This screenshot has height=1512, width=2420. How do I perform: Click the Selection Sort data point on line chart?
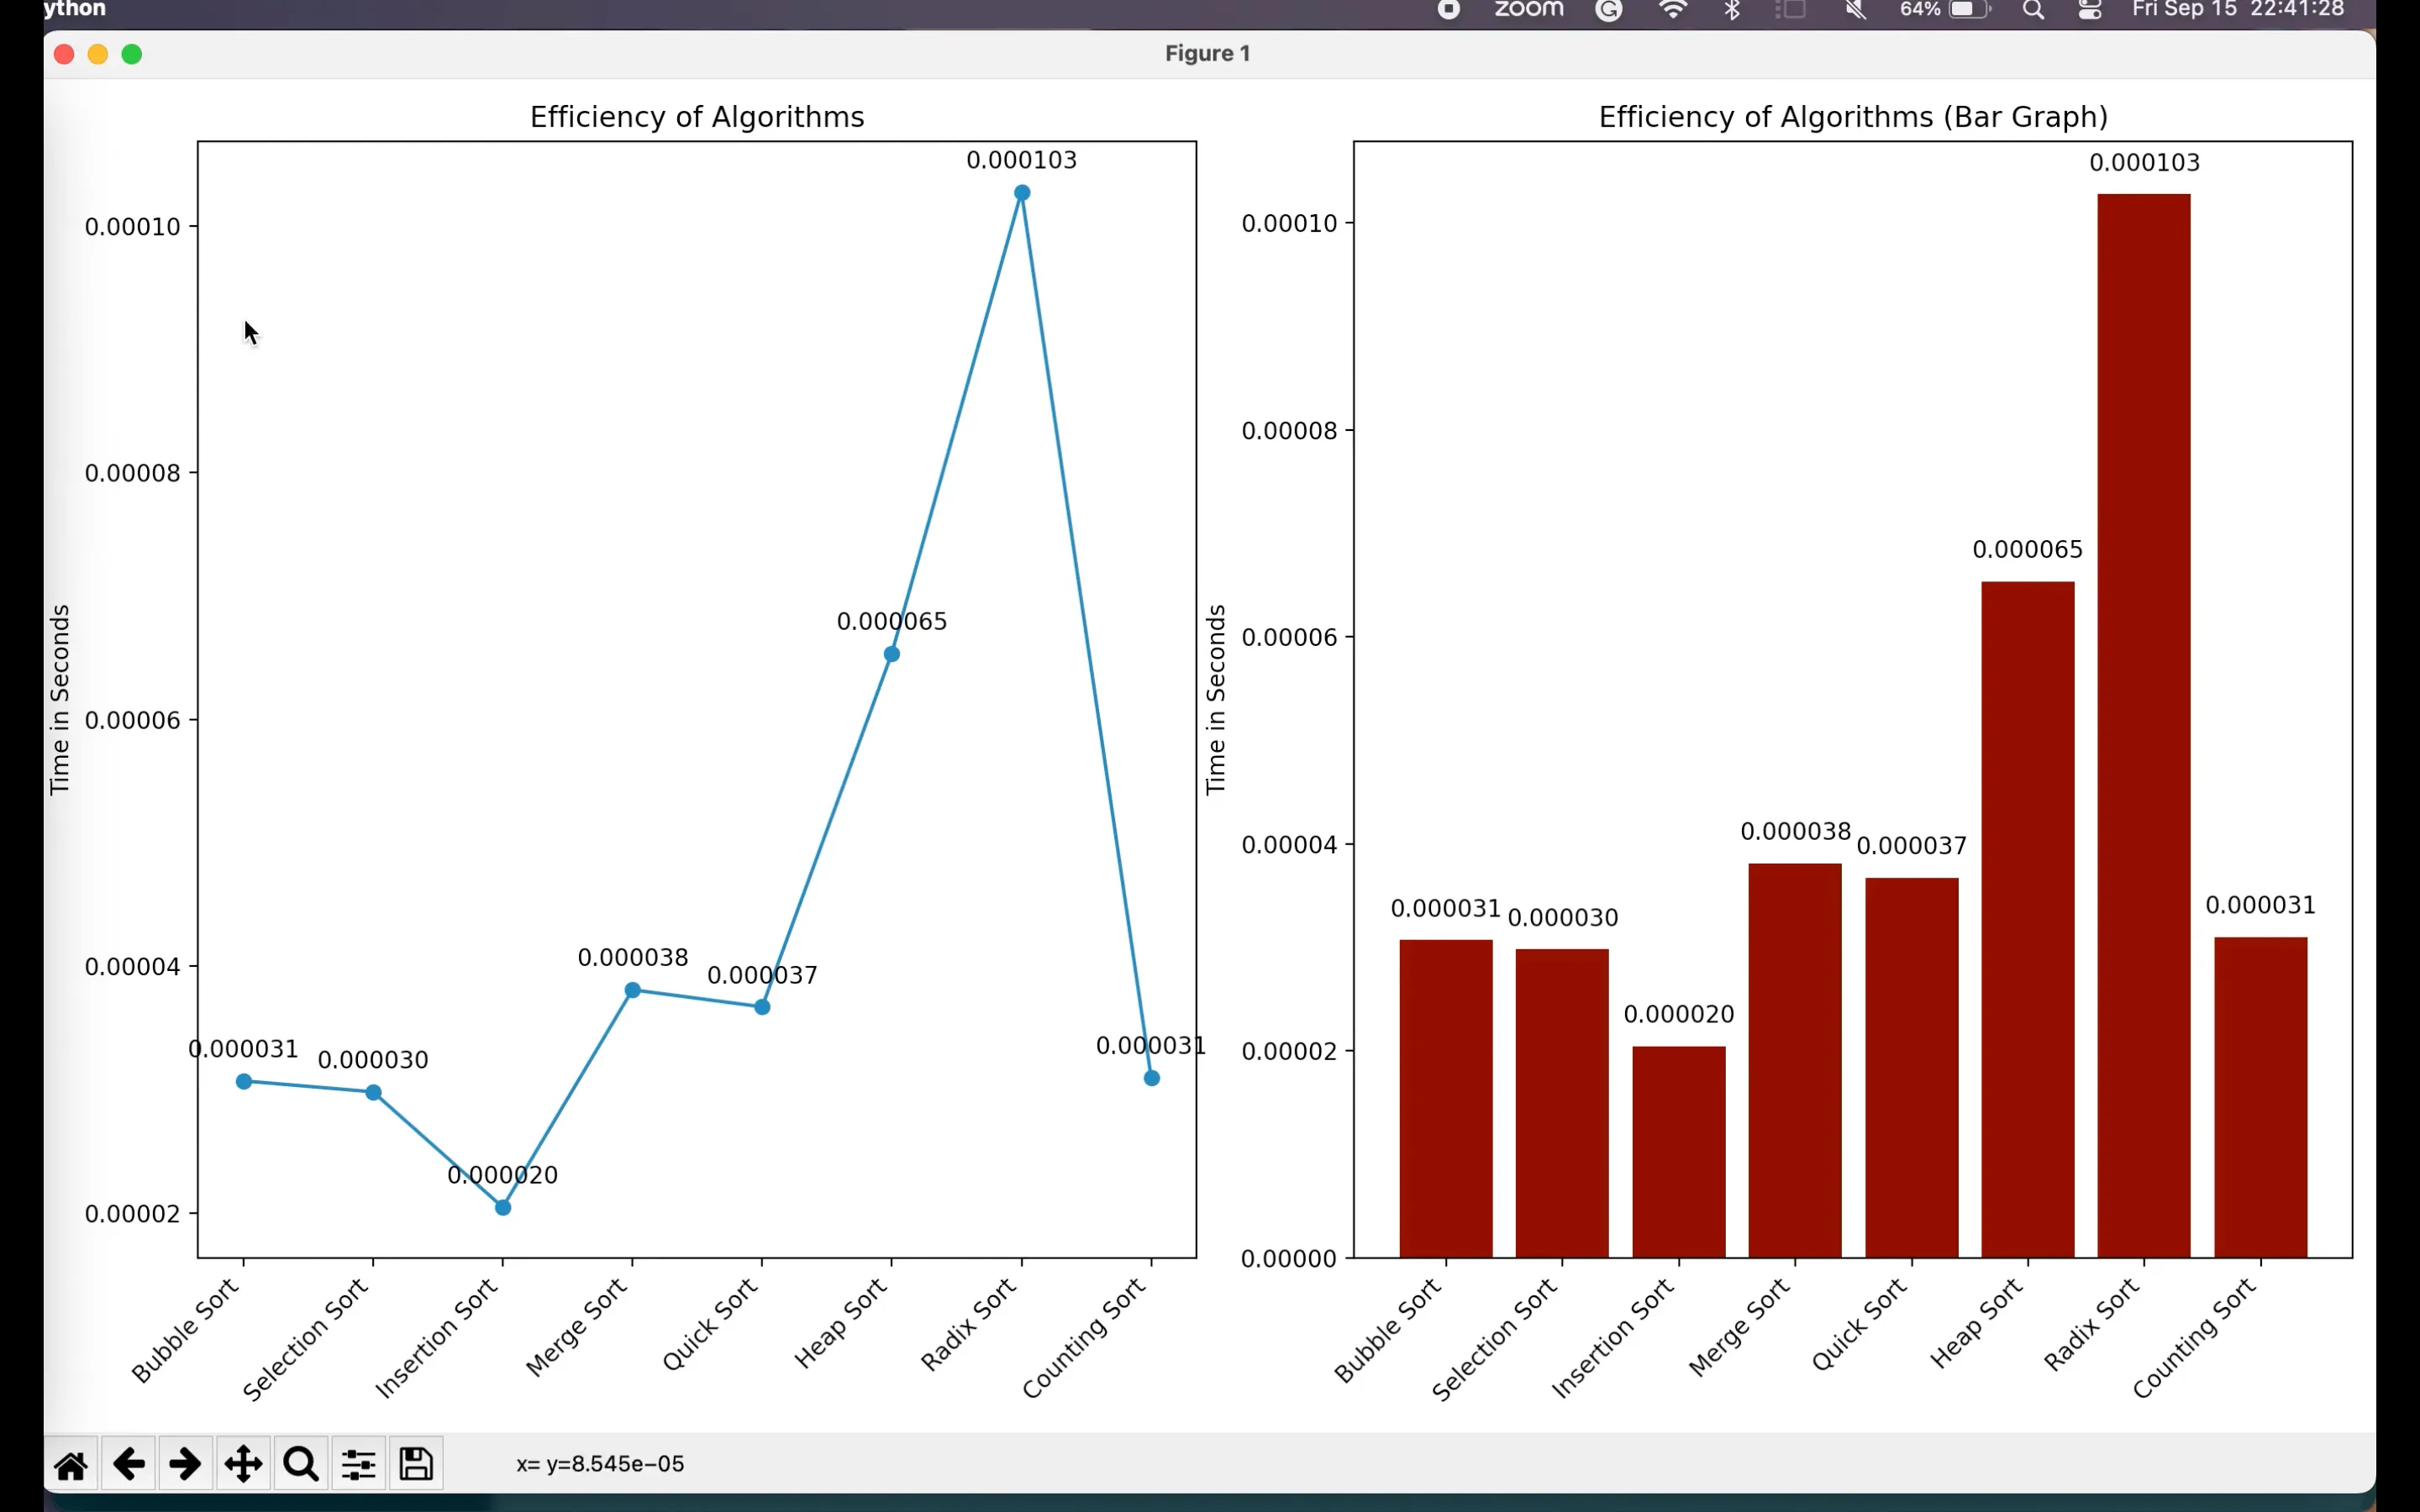pyautogui.click(x=374, y=1093)
